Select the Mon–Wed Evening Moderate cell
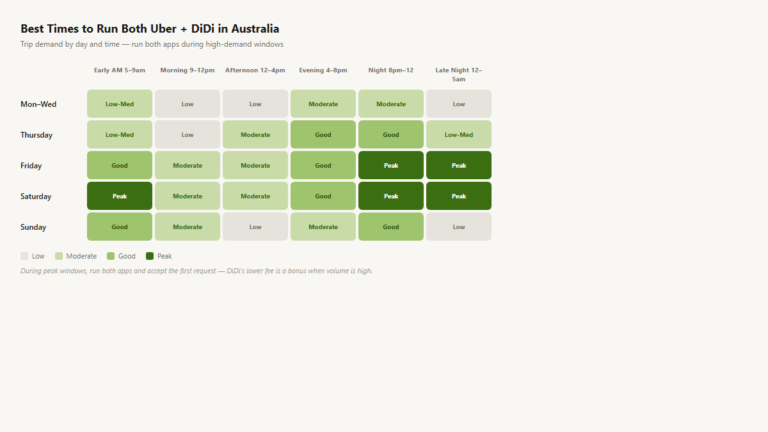The height and width of the screenshot is (432, 768). coord(323,104)
